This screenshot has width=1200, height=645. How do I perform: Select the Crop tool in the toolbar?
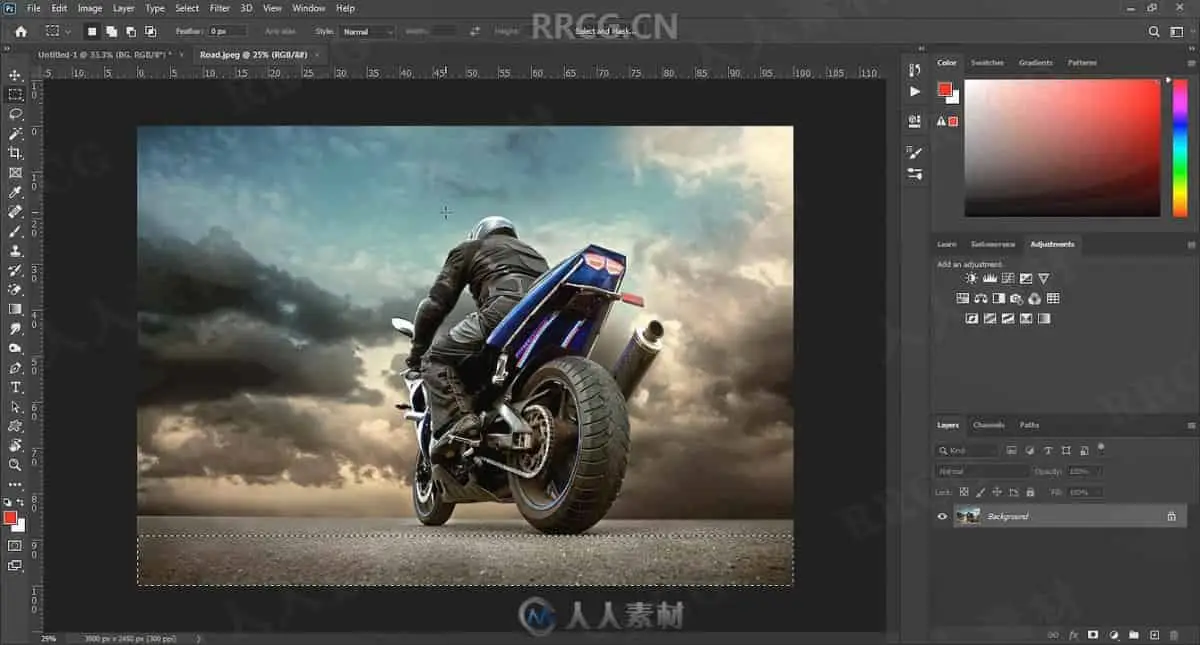[15, 153]
